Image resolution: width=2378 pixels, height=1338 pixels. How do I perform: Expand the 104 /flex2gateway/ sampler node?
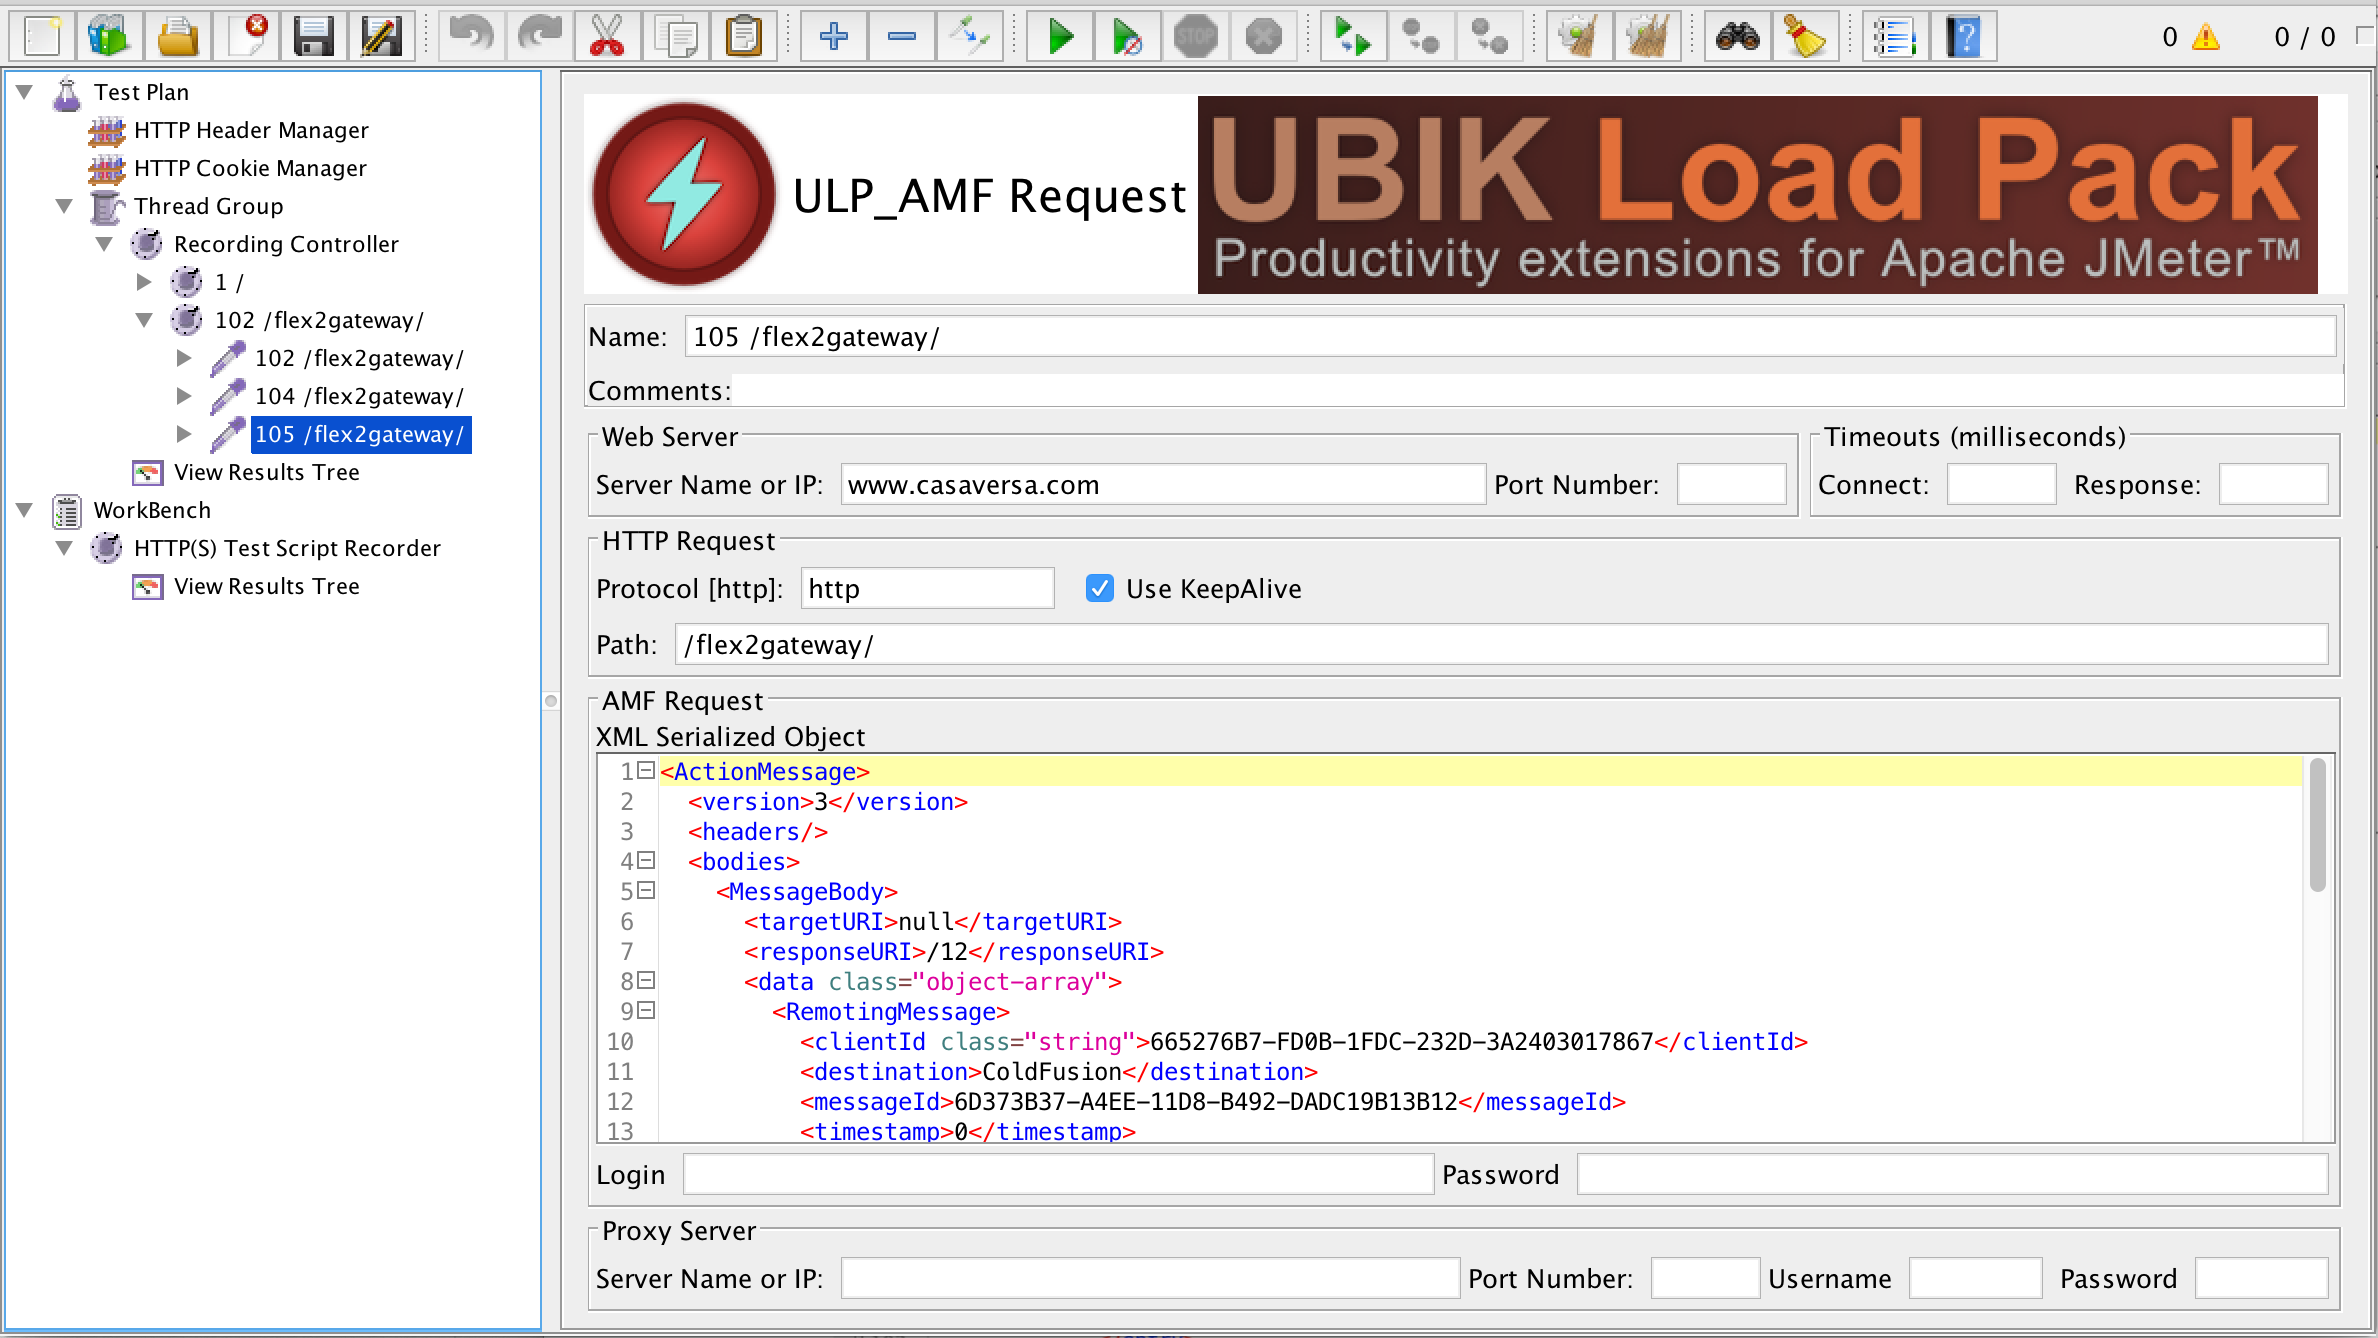point(185,396)
